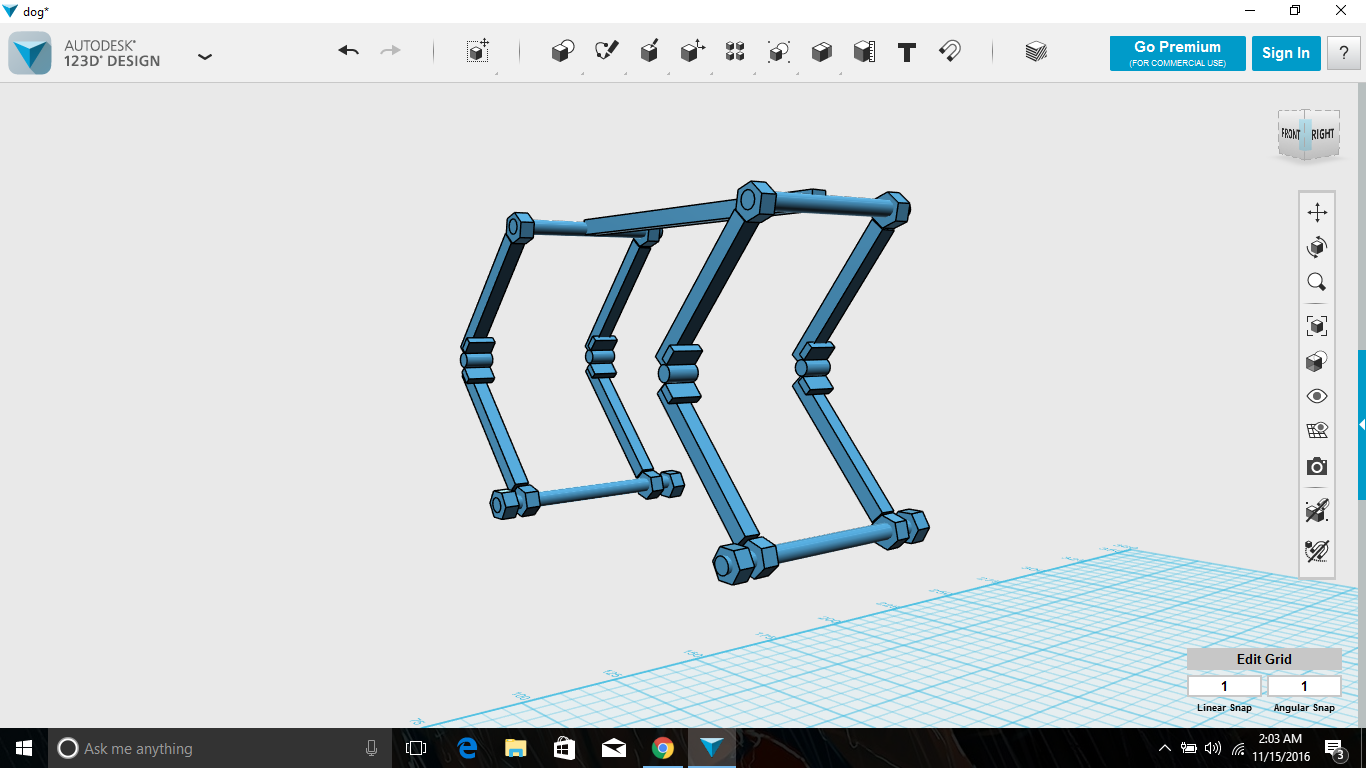Click the Cortana search box
1366x768 pixels.
pyautogui.click(x=220, y=748)
